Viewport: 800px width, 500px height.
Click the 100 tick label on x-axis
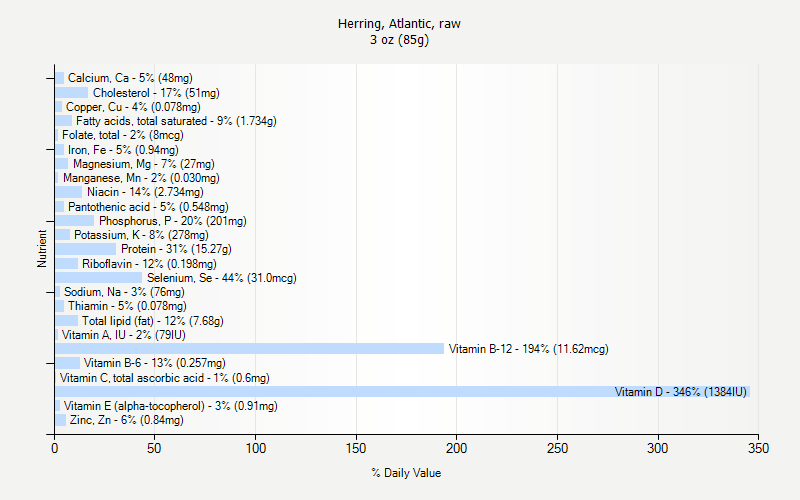(256, 450)
